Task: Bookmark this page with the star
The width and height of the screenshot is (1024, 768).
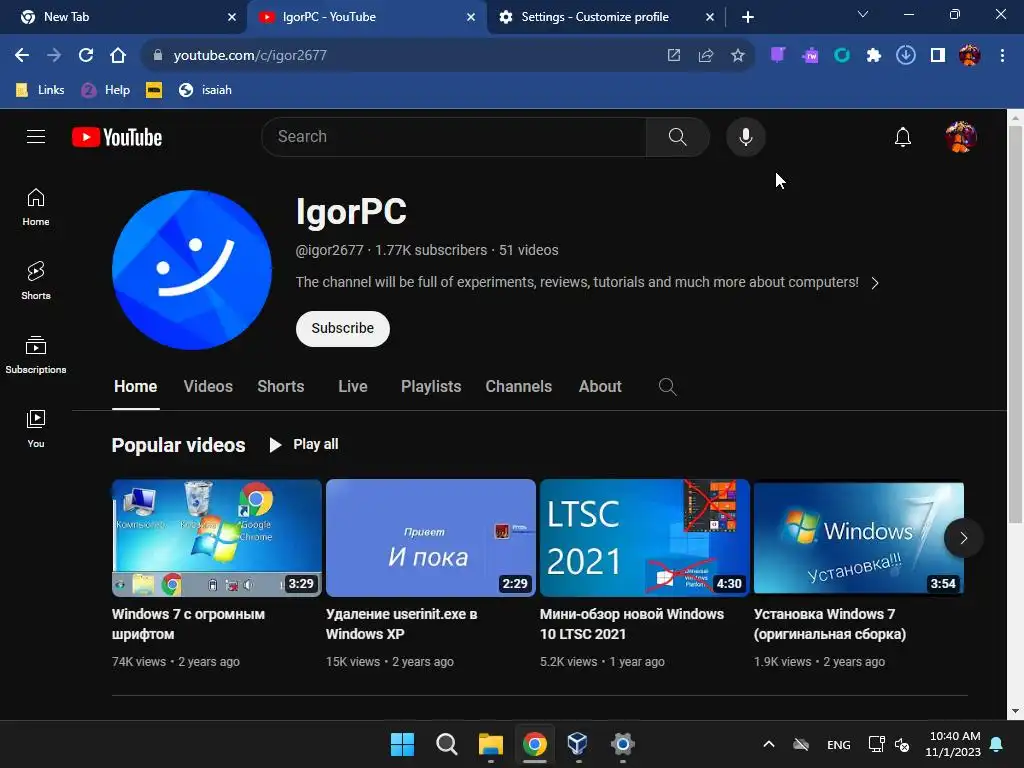Action: (x=737, y=56)
